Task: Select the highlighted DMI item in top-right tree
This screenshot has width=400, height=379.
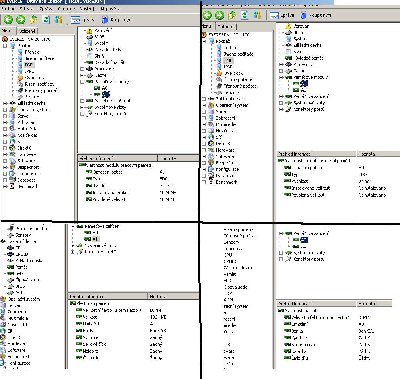Action: point(228,60)
